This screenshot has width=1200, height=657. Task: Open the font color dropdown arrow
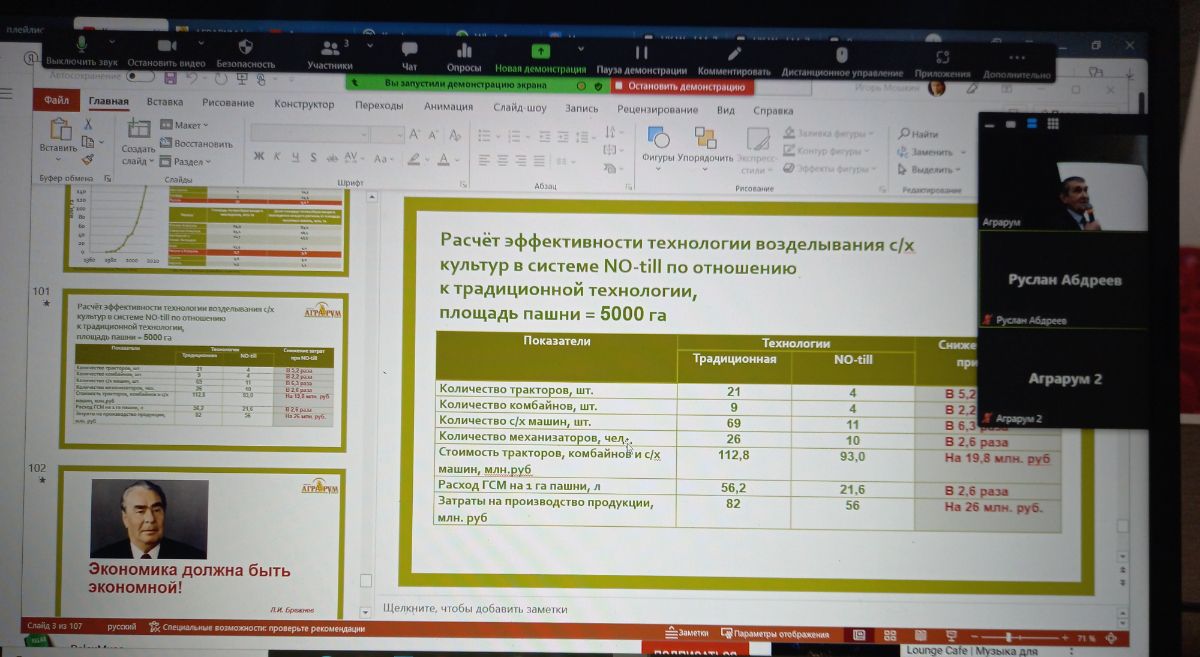(x=457, y=160)
